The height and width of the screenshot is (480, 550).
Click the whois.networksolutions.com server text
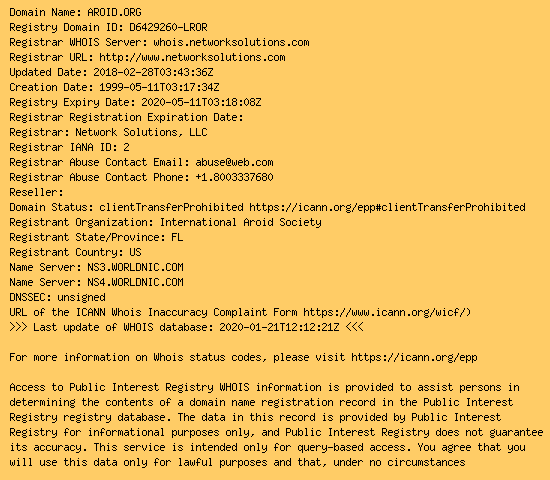tap(232, 42)
